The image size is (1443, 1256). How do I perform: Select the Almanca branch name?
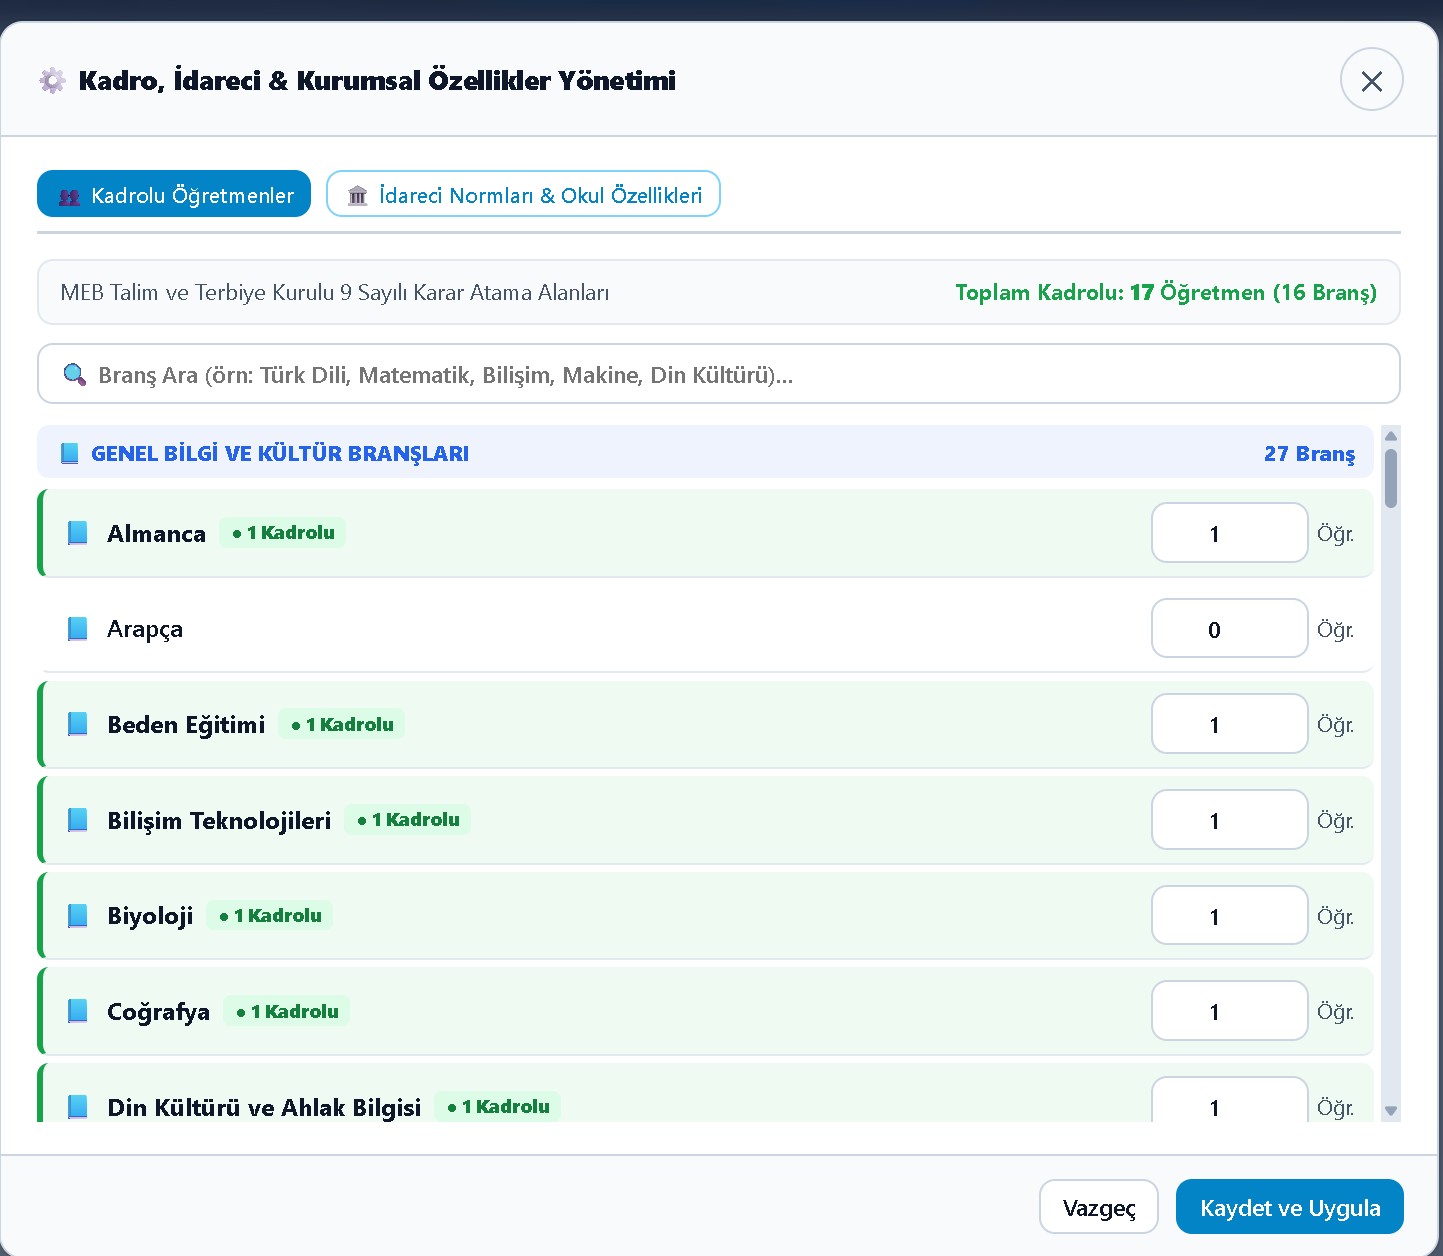(156, 534)
